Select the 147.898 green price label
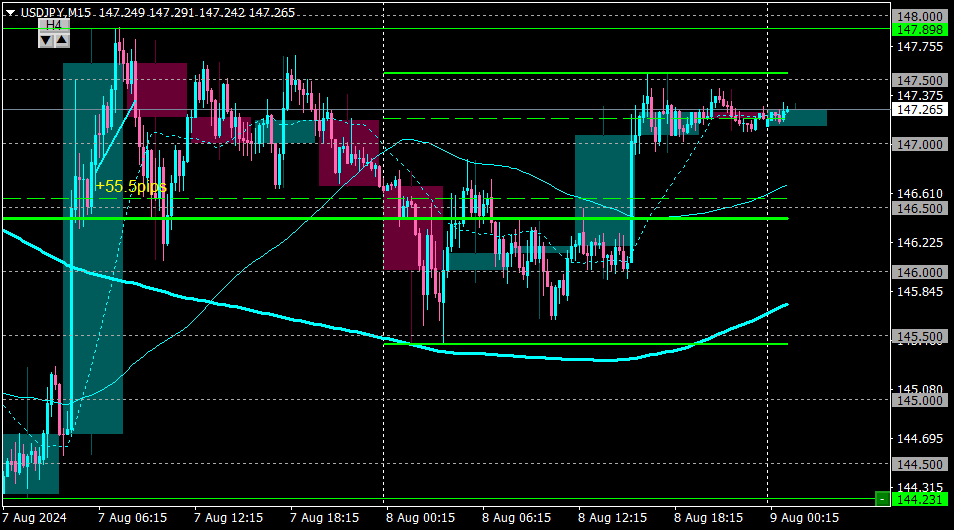This screenshot has height=530, width=954. (920, 30)
